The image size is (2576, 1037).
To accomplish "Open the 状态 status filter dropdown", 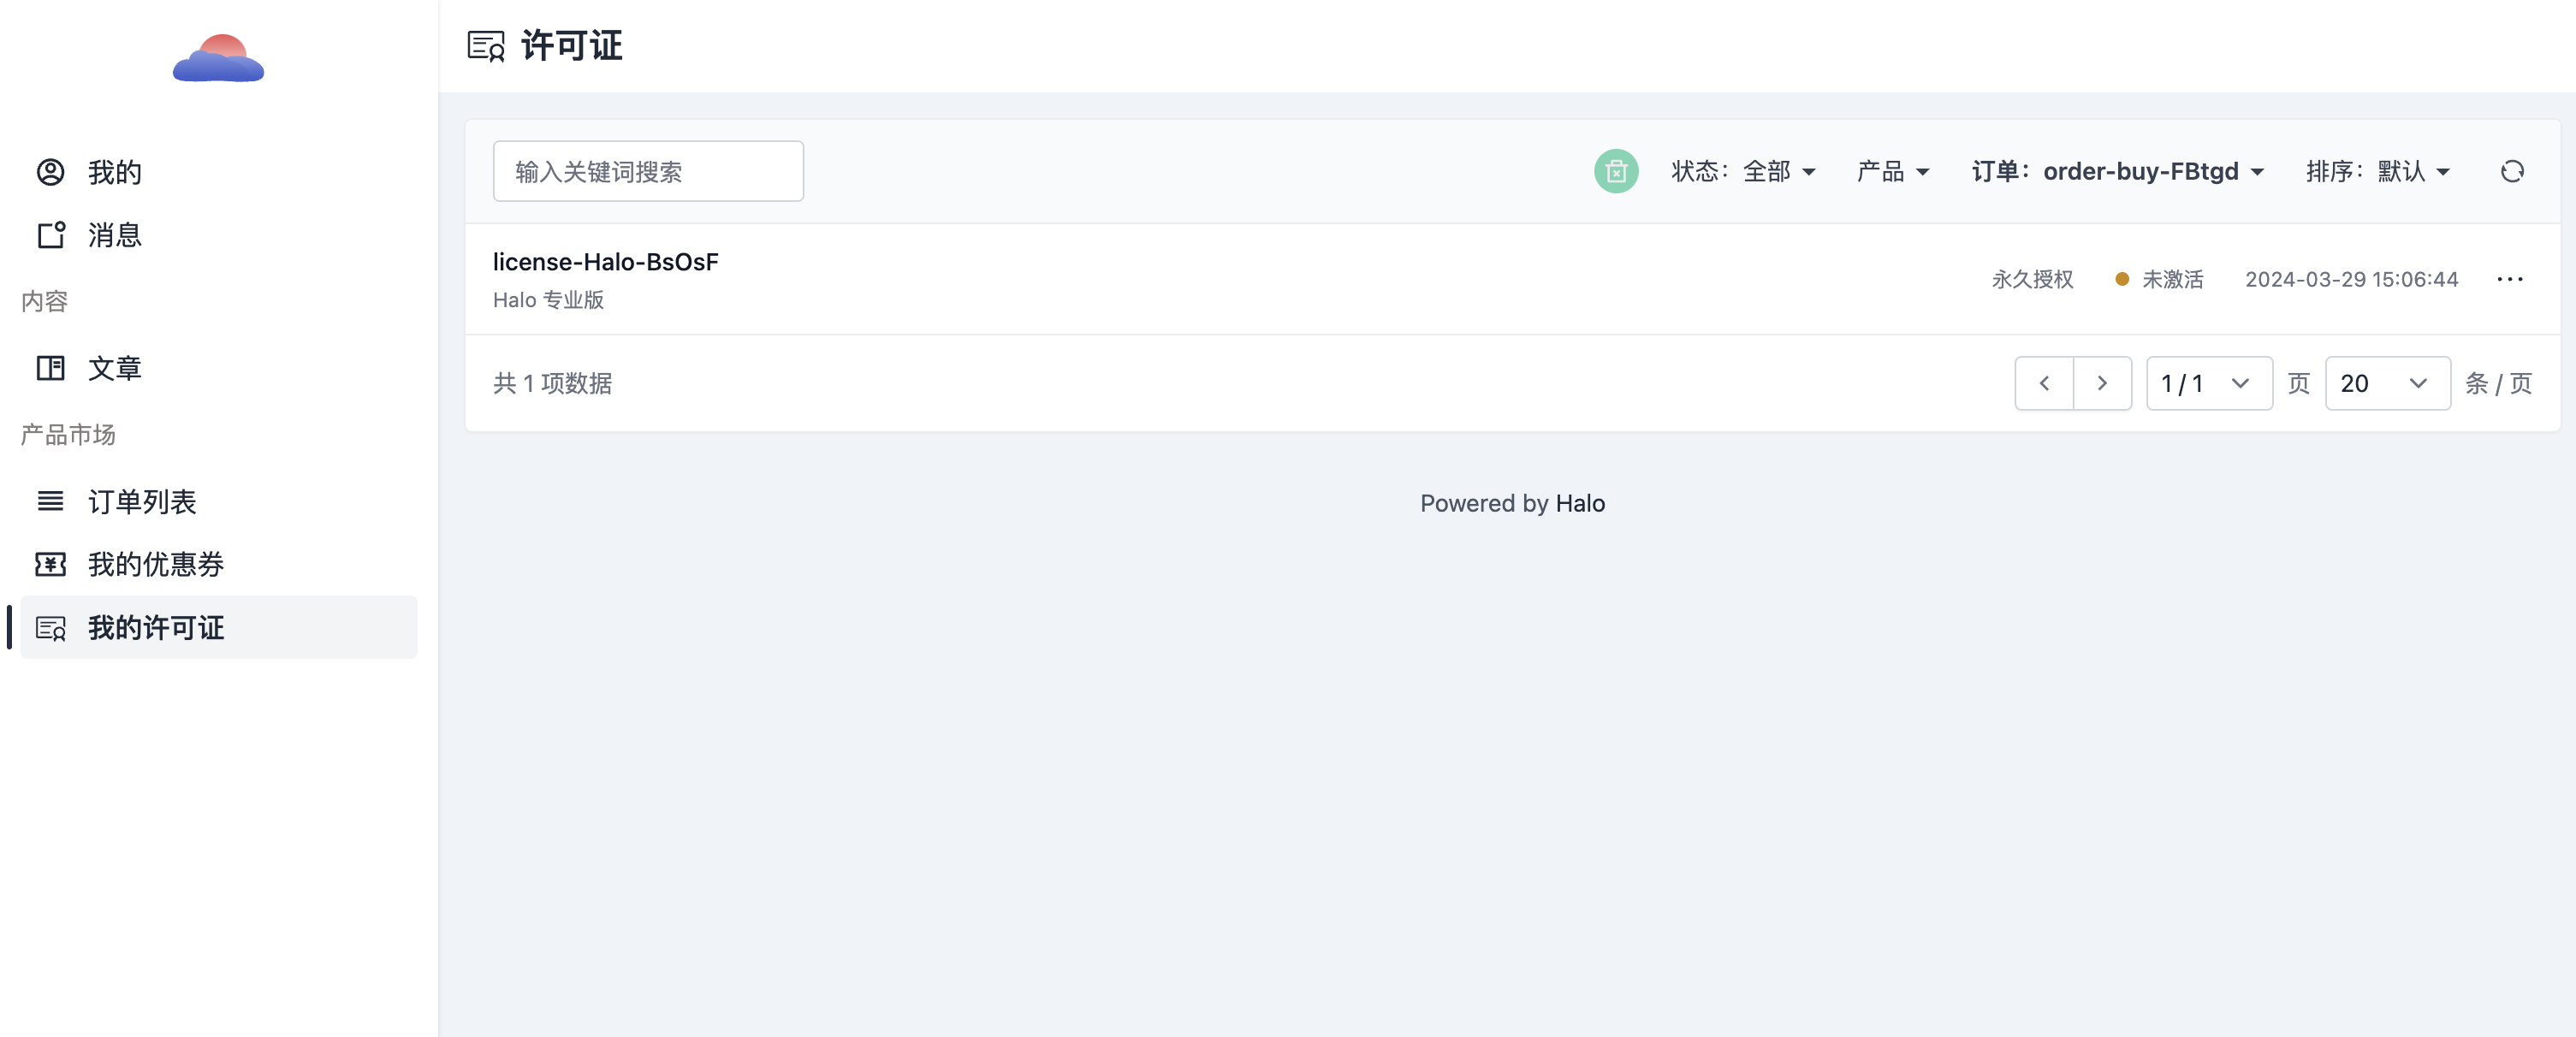I will click(x=1743, y=172).
